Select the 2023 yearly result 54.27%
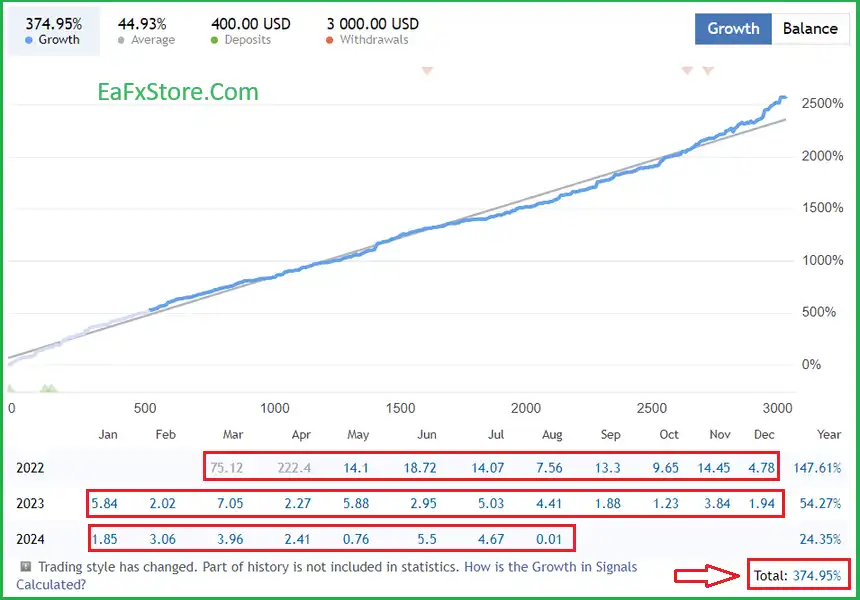The width and height of the screenshot is (860, 600). click(x=820, y=503)
